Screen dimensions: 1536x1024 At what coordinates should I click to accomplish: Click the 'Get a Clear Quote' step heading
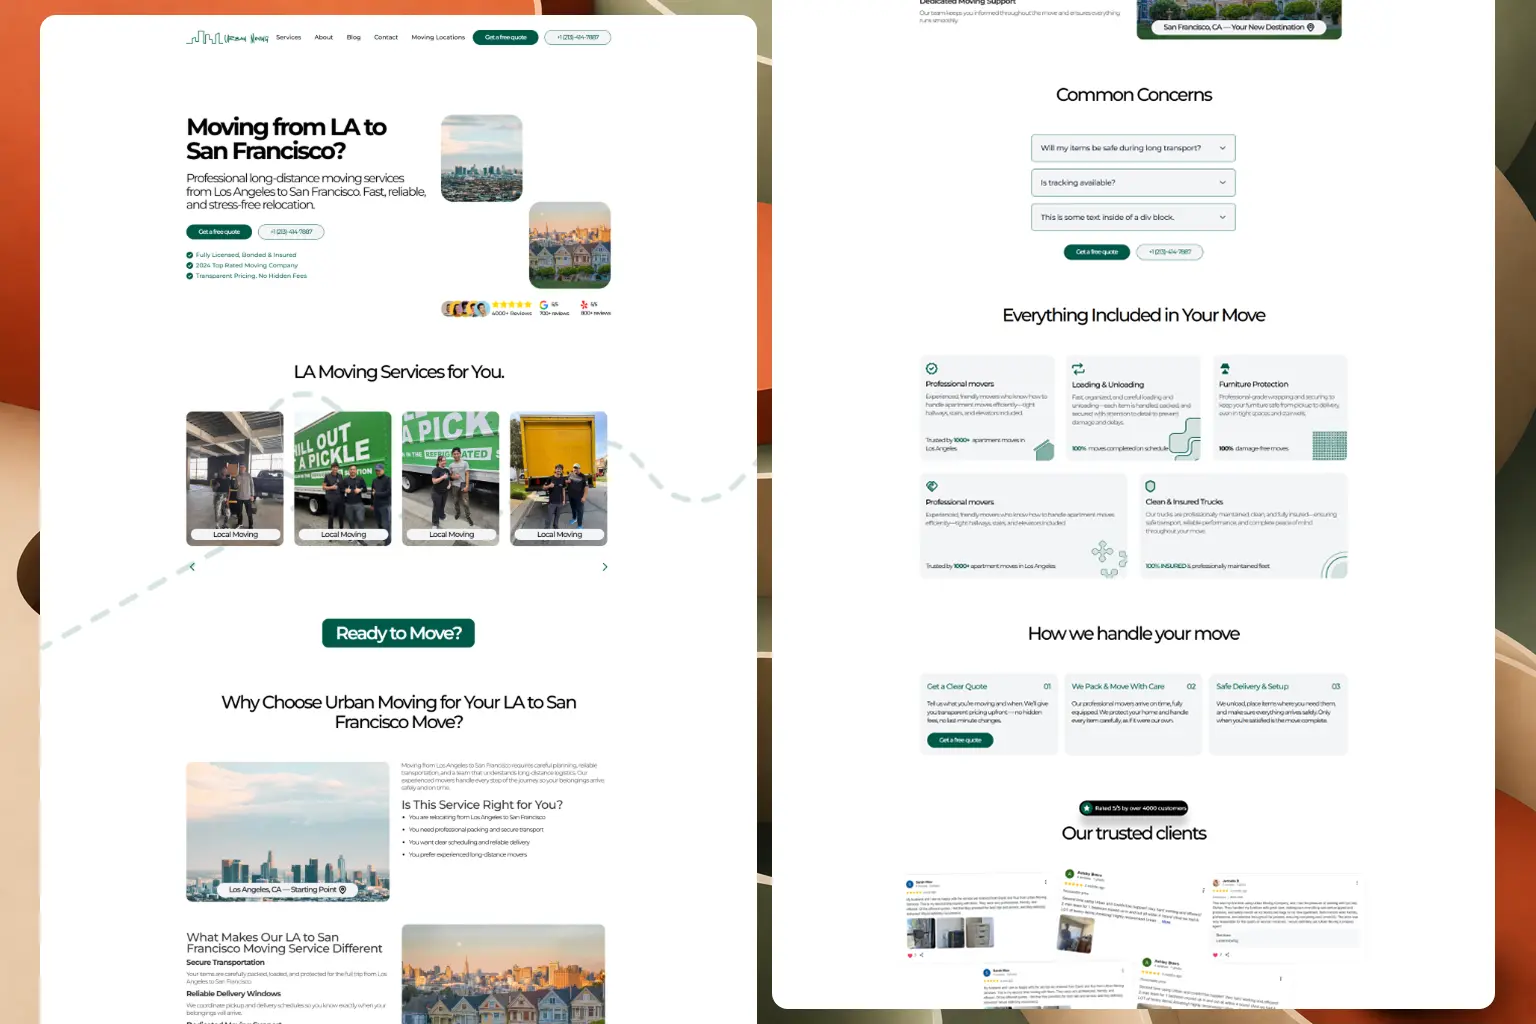point(957,687)
